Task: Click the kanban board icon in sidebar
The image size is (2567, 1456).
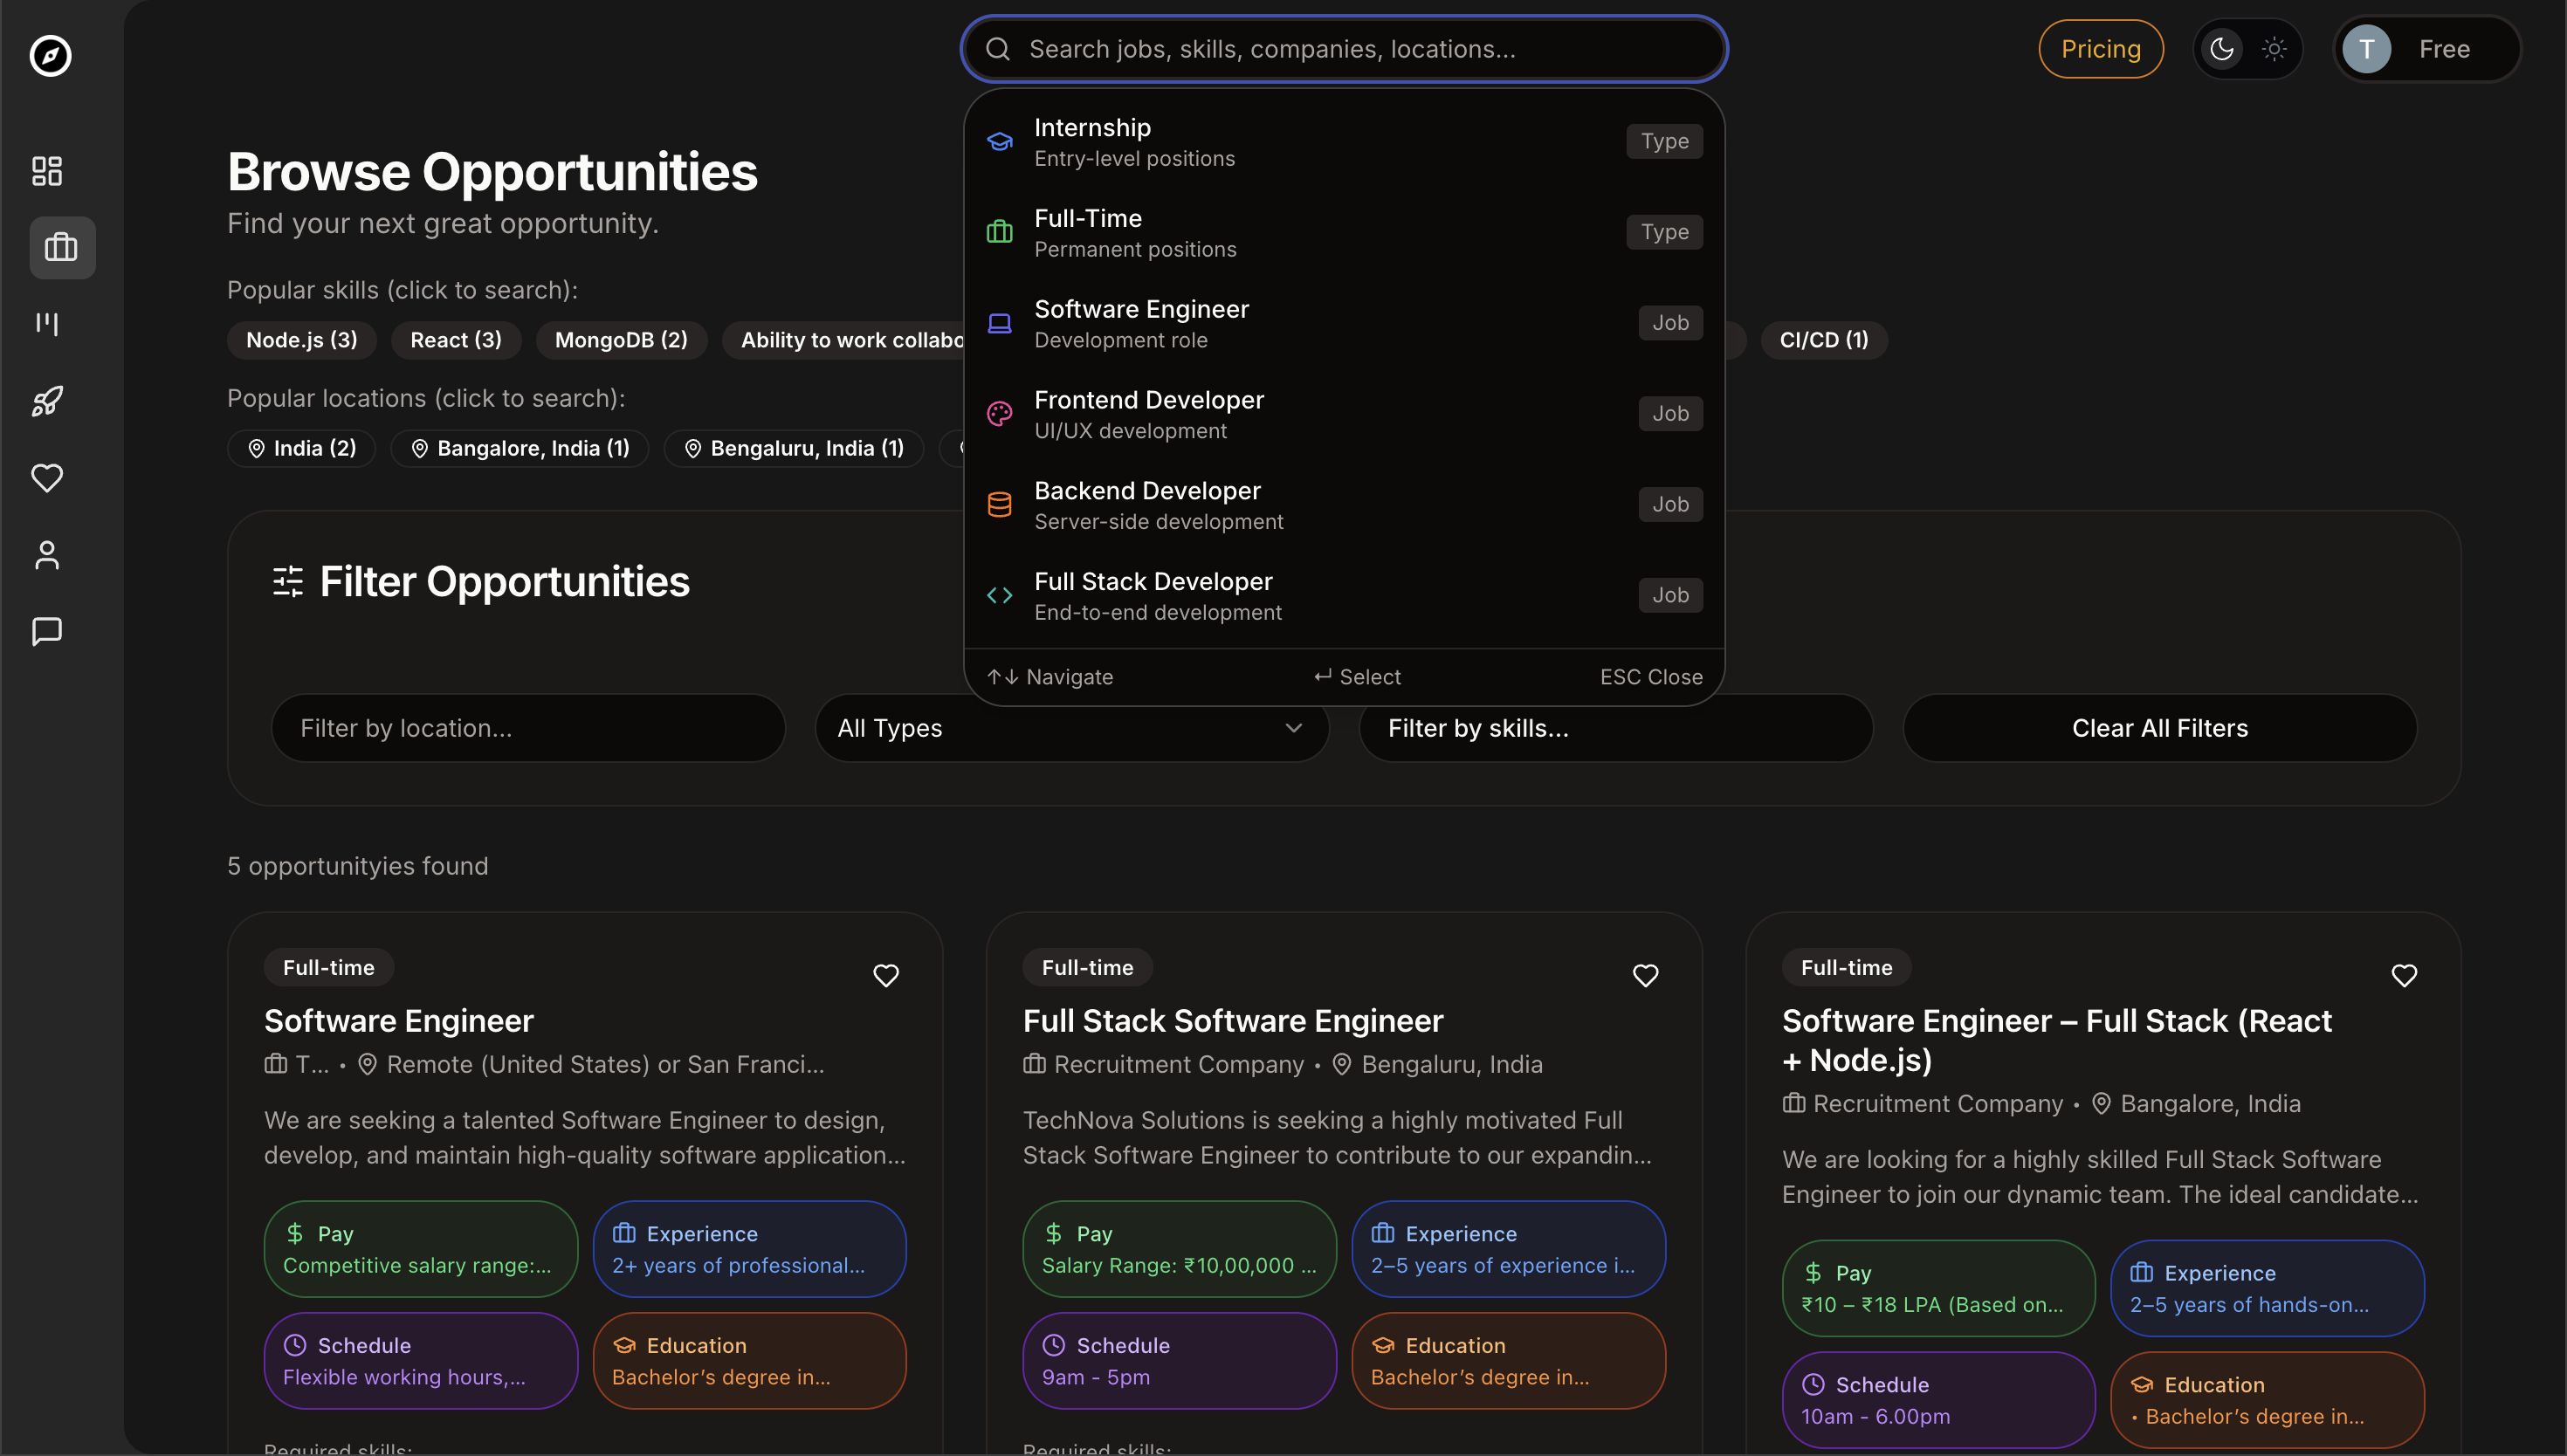Action: (x=47, y=324)
